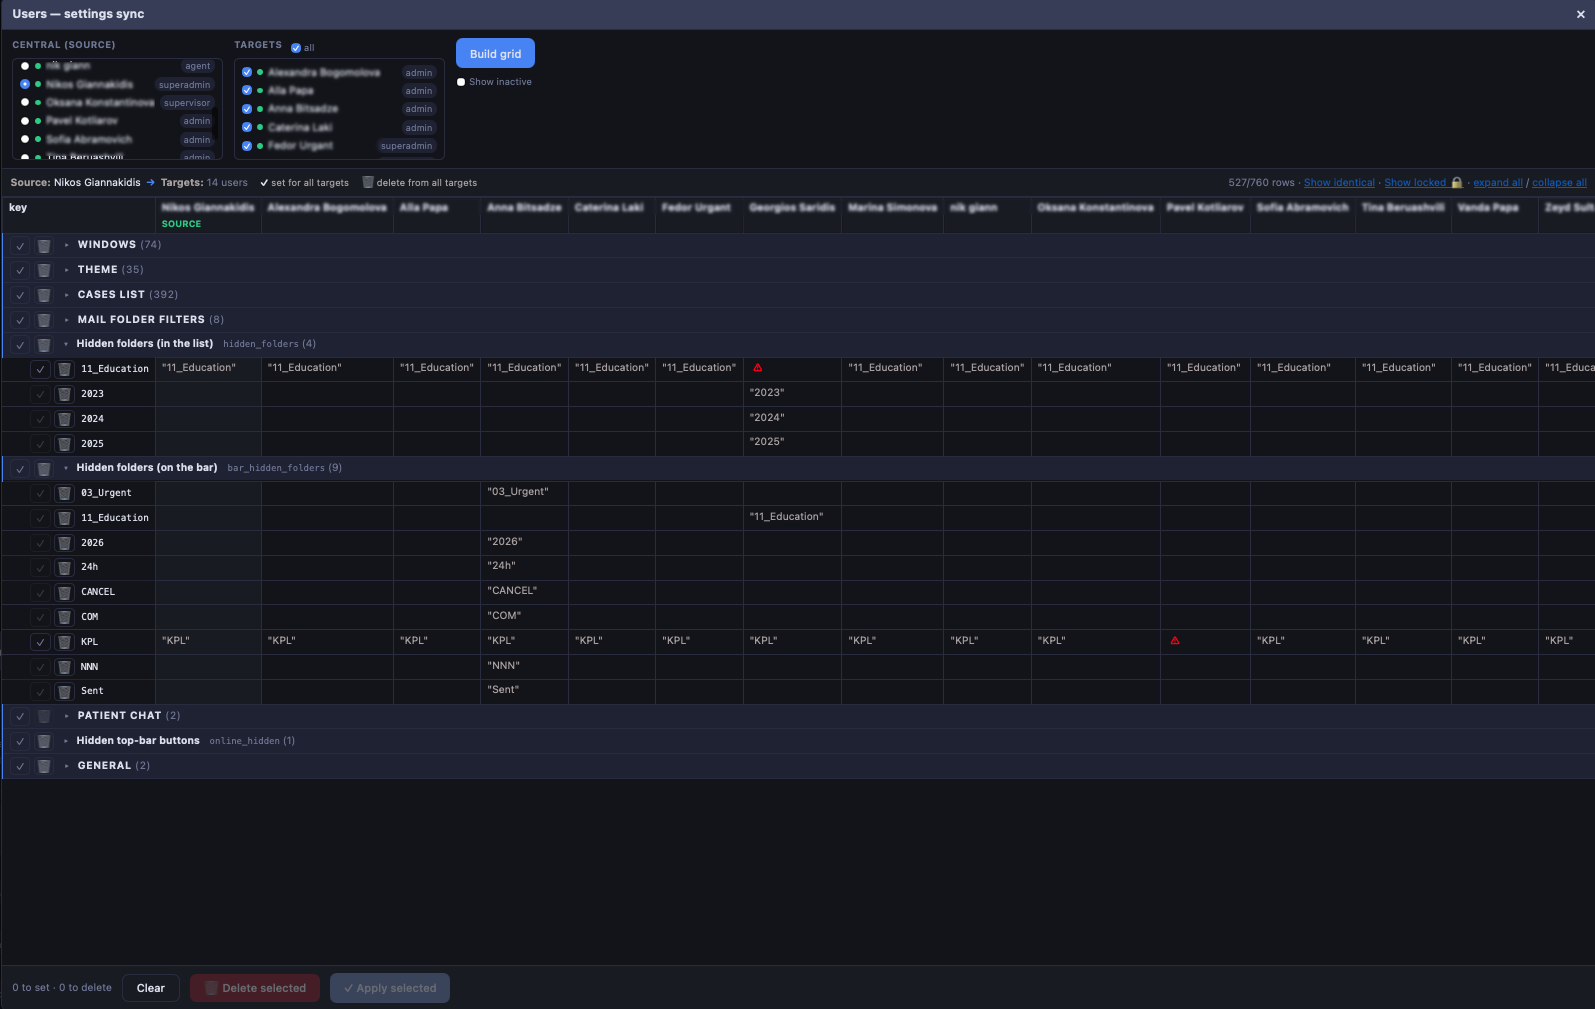Select Oksana Konstantinova as central source
The image size is (1595, 1009).
pyautogui.click(x=25, y=102)
